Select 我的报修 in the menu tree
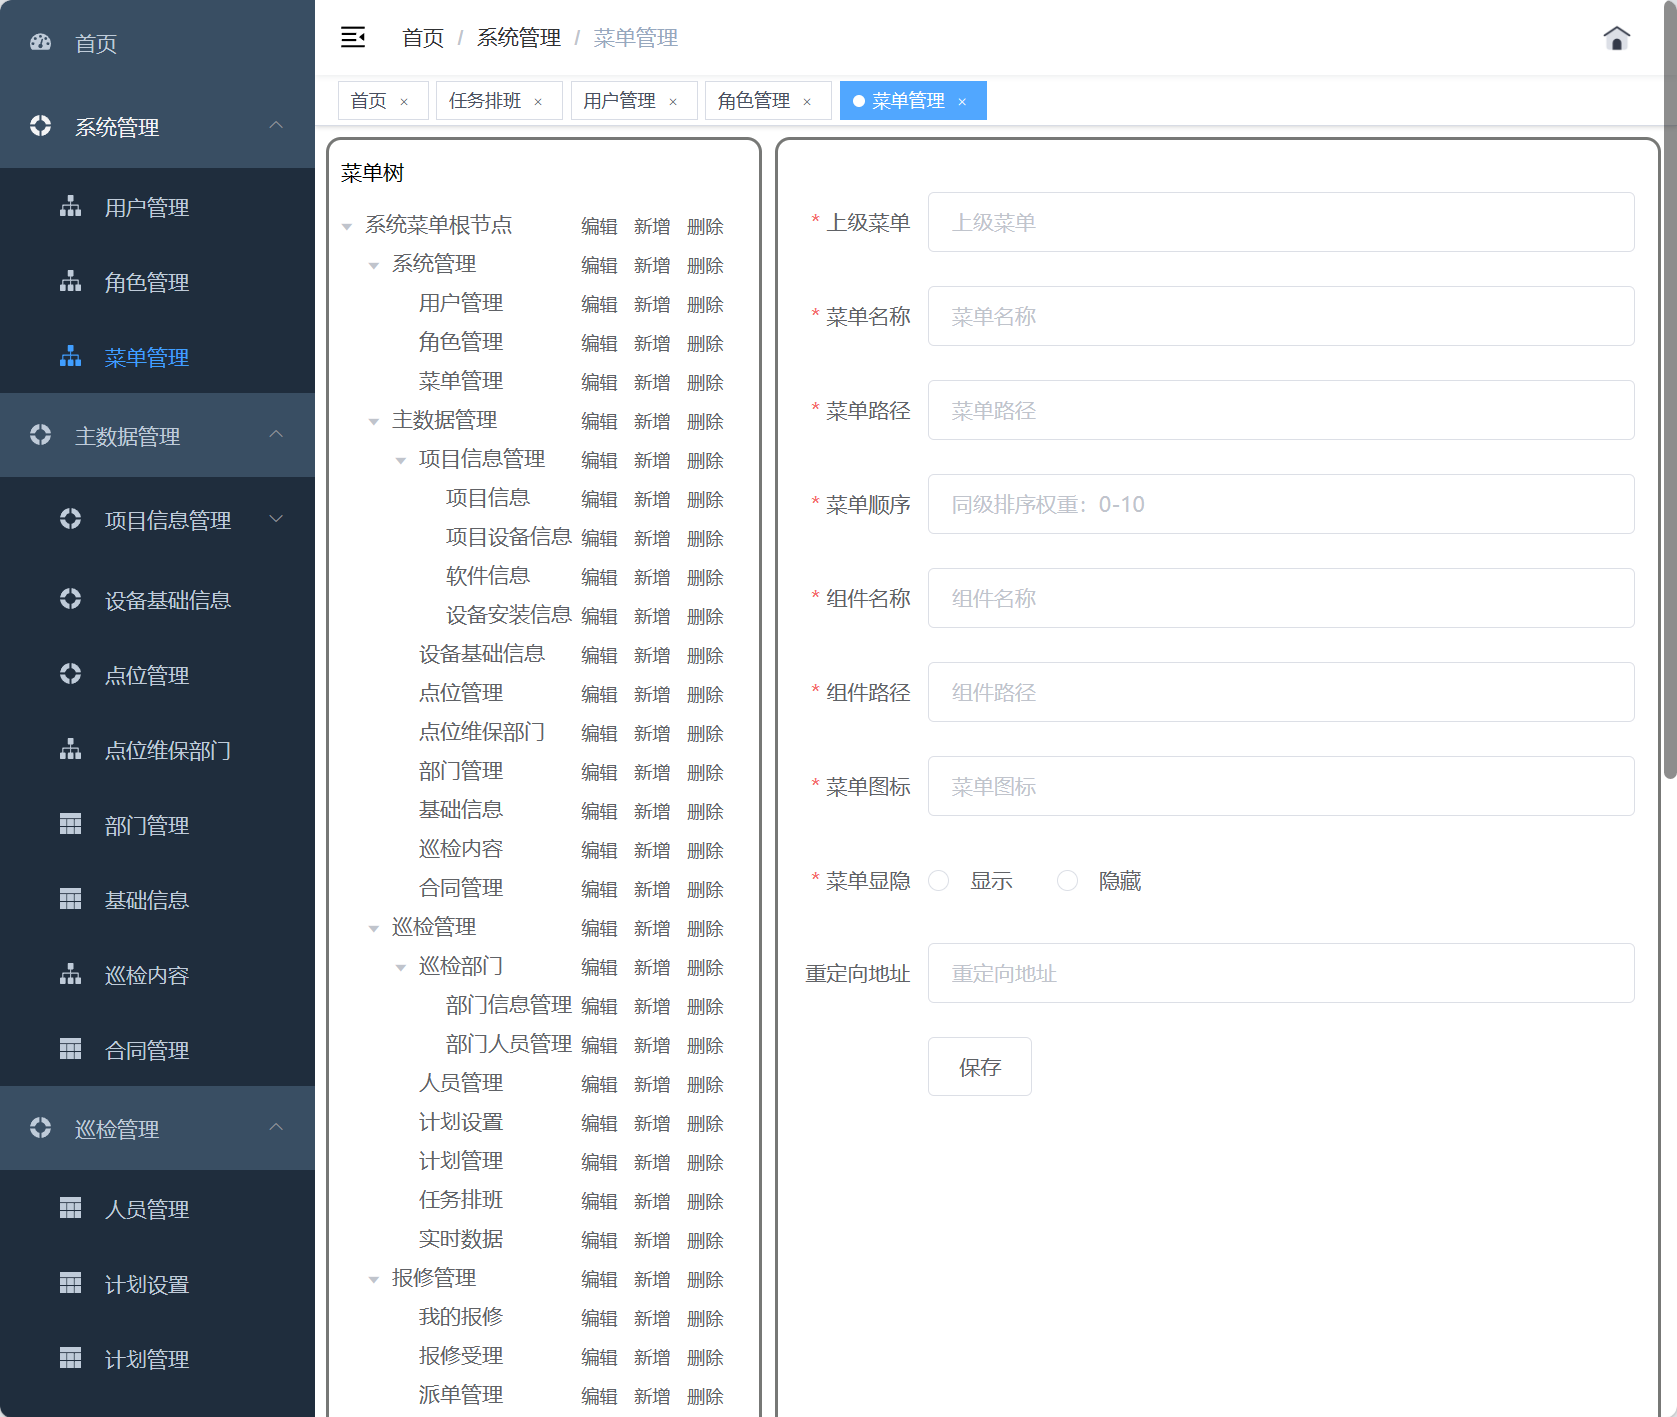The image size is (1677, 1417). [x=461, y=1317]
